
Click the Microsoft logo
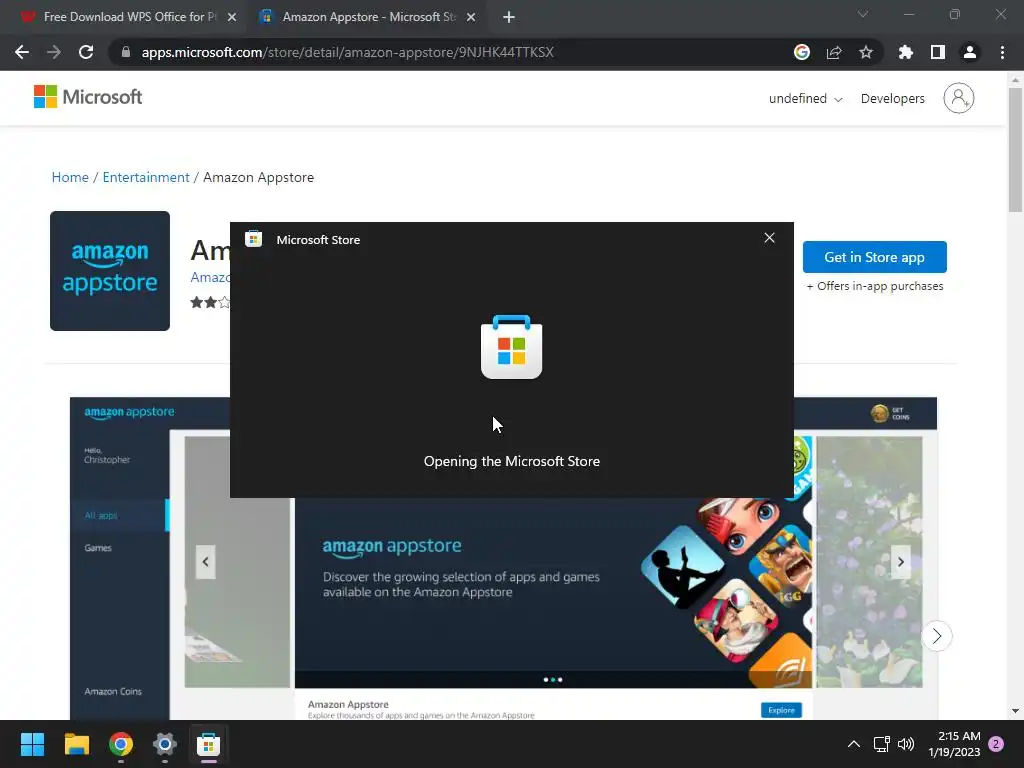click(88, 97)
